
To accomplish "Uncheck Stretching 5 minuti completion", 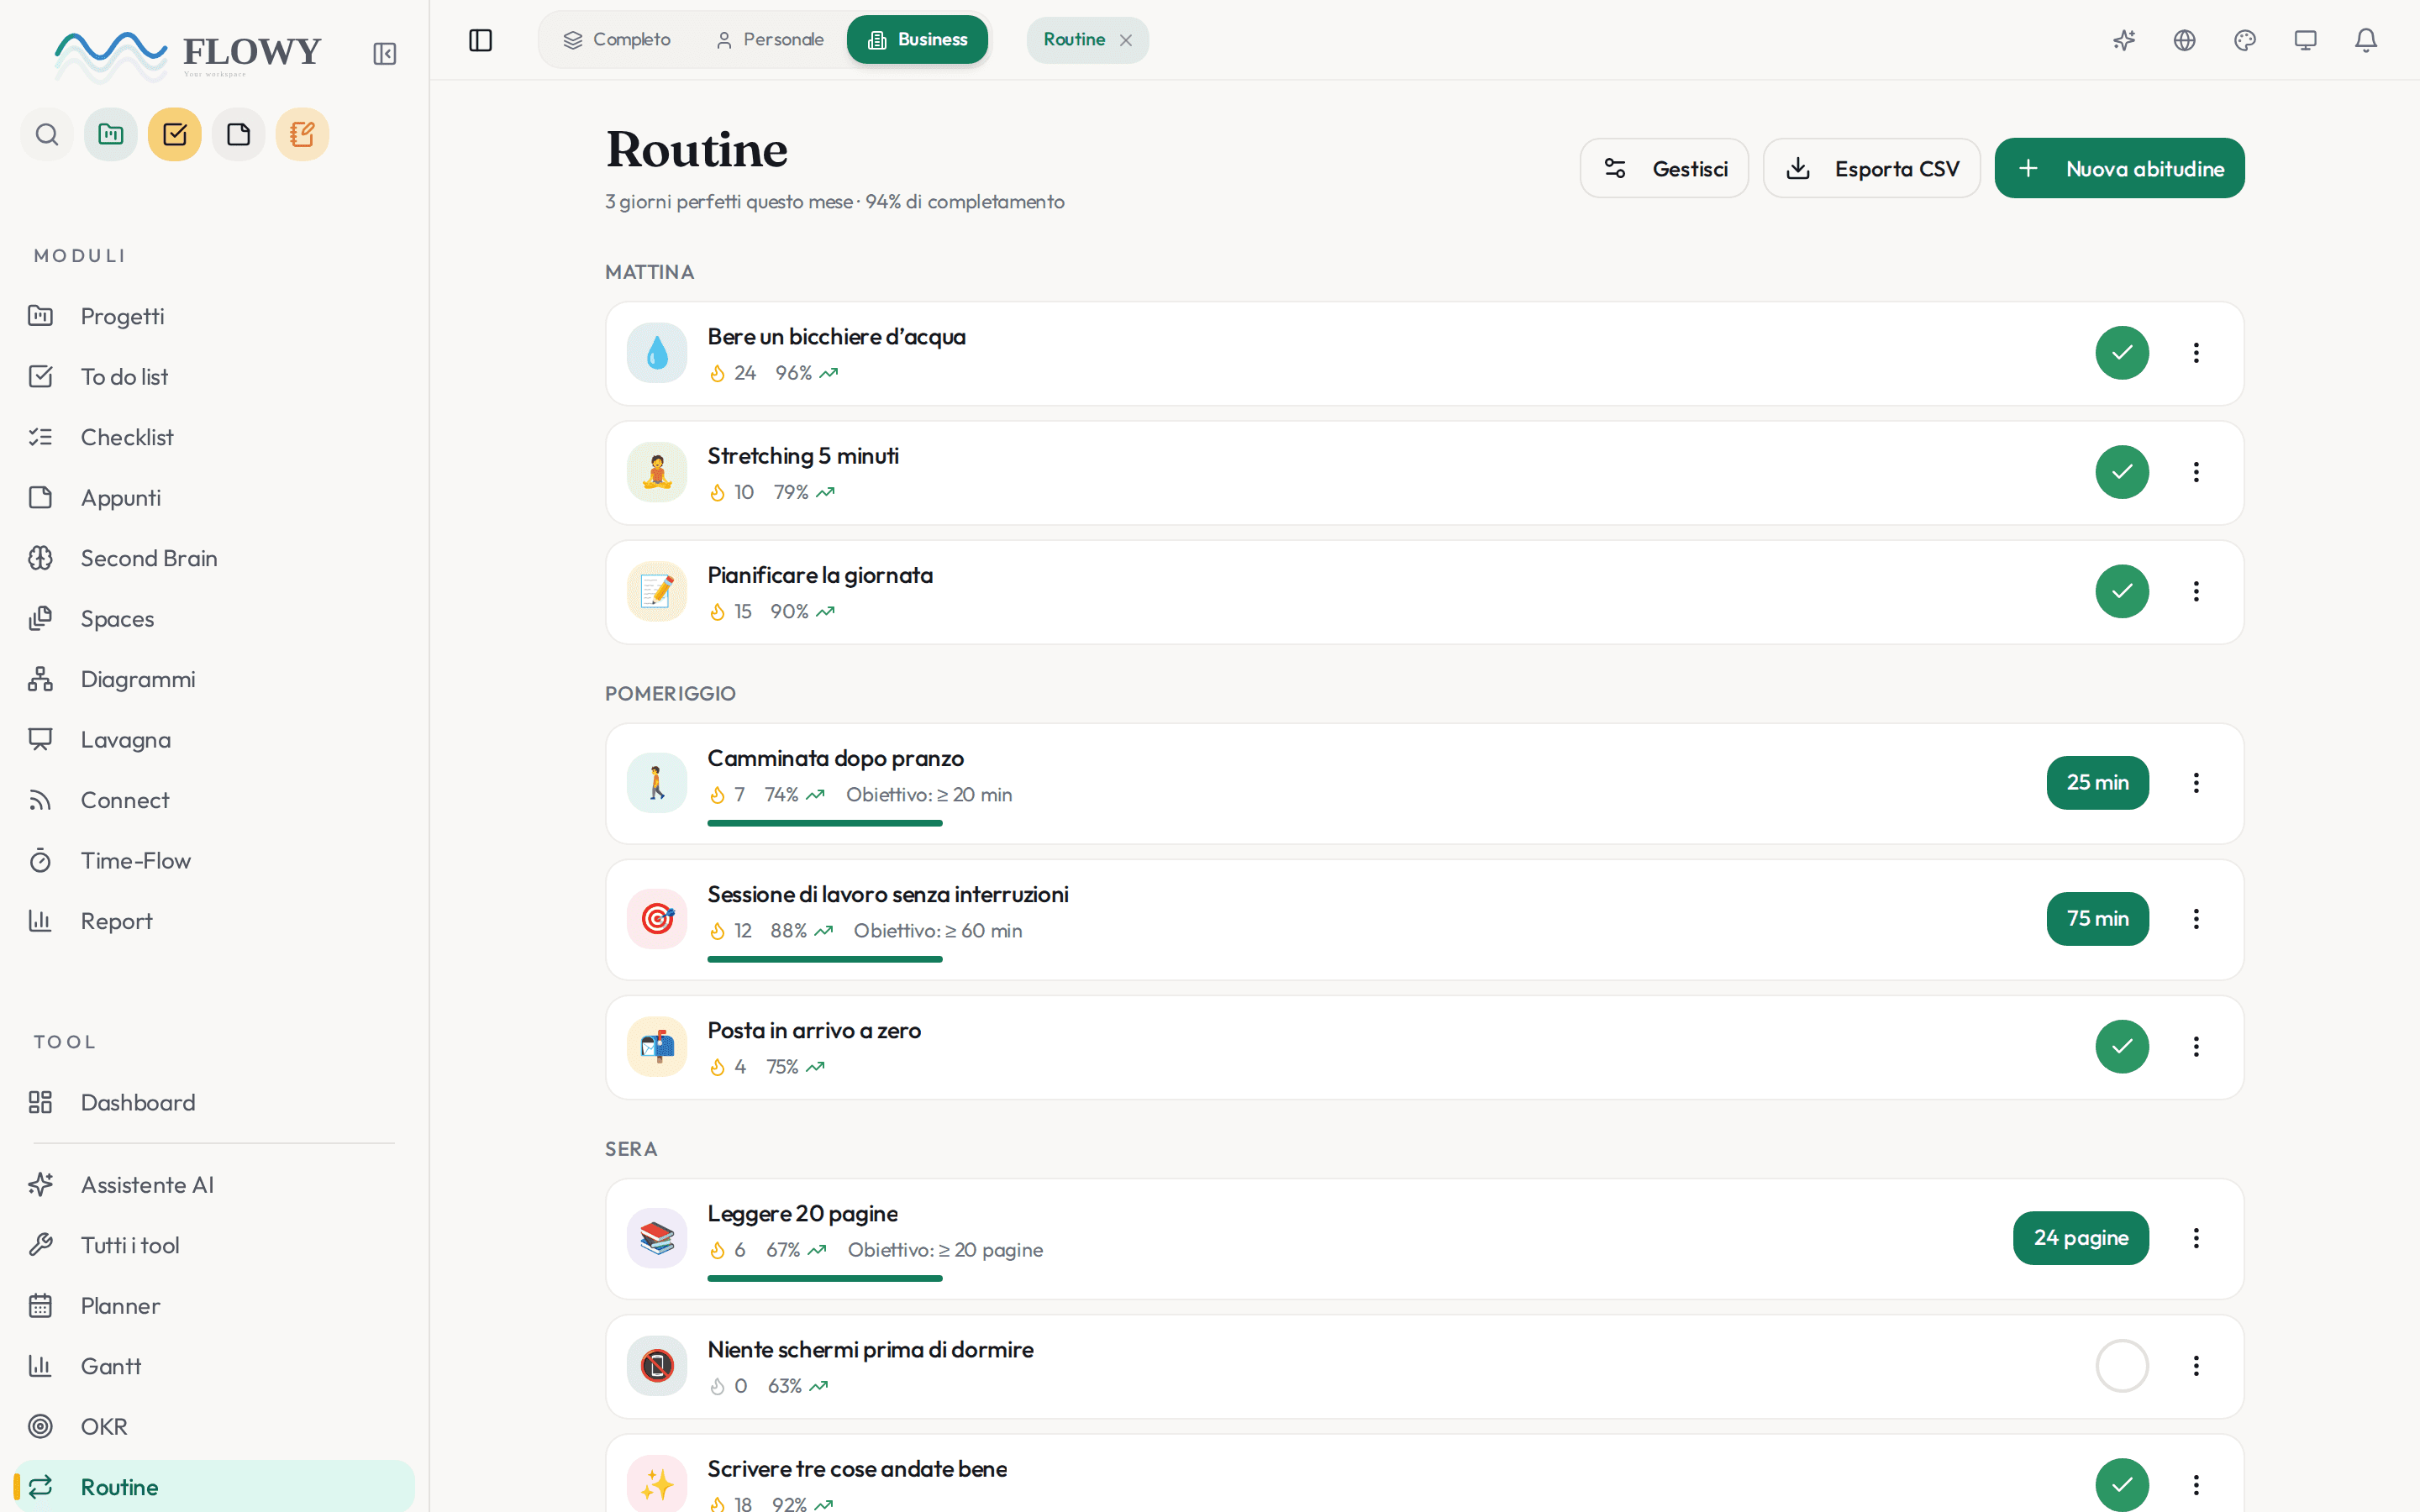I will (2122, 472).
